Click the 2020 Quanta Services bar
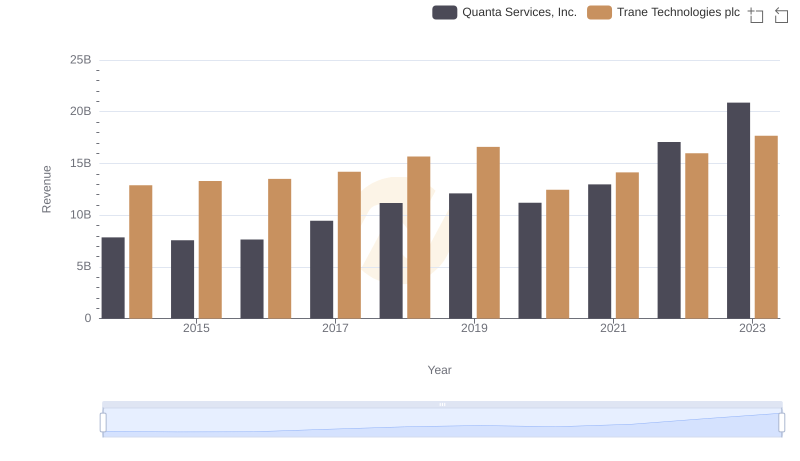Screen dimensions: 800x461 point(530,261)
